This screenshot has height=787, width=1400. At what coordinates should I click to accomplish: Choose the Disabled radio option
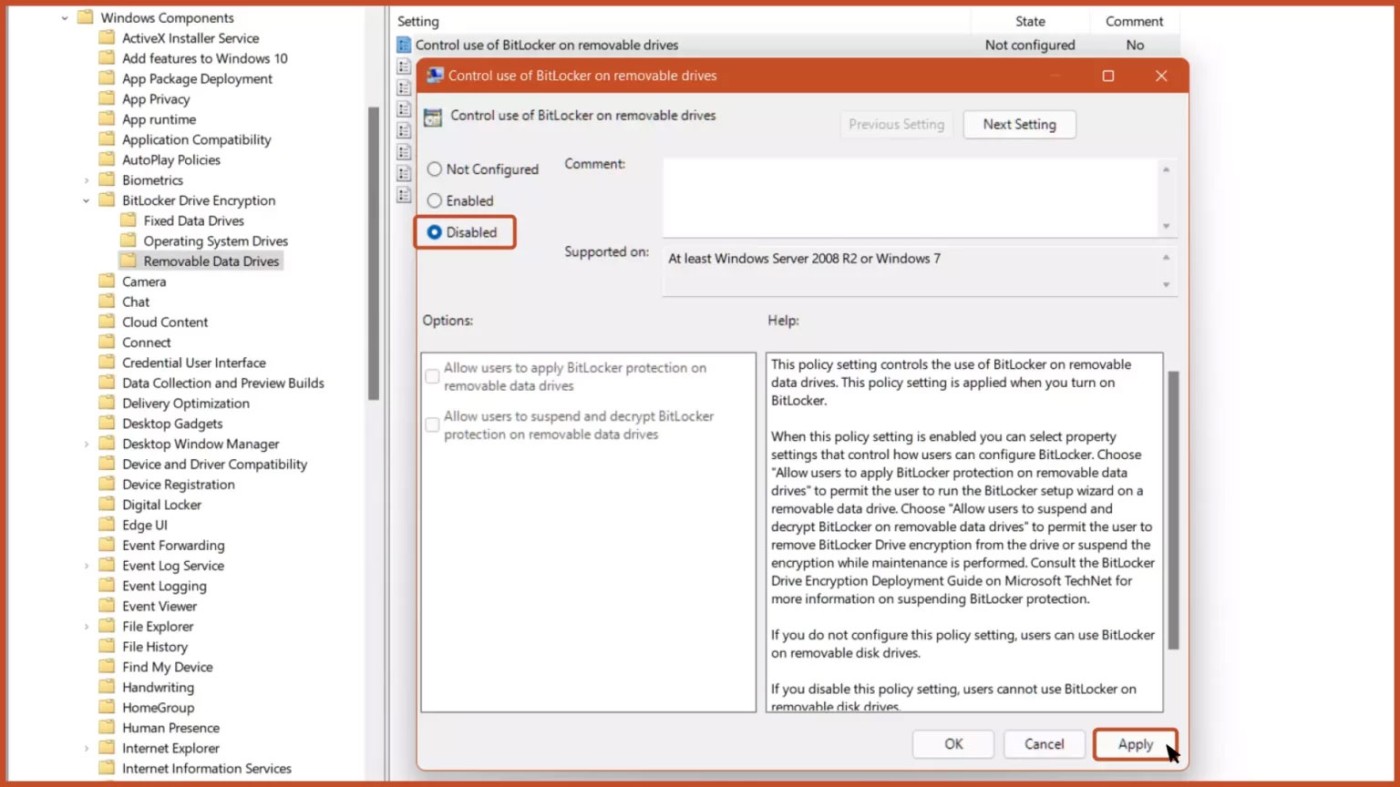pos(435,232)
